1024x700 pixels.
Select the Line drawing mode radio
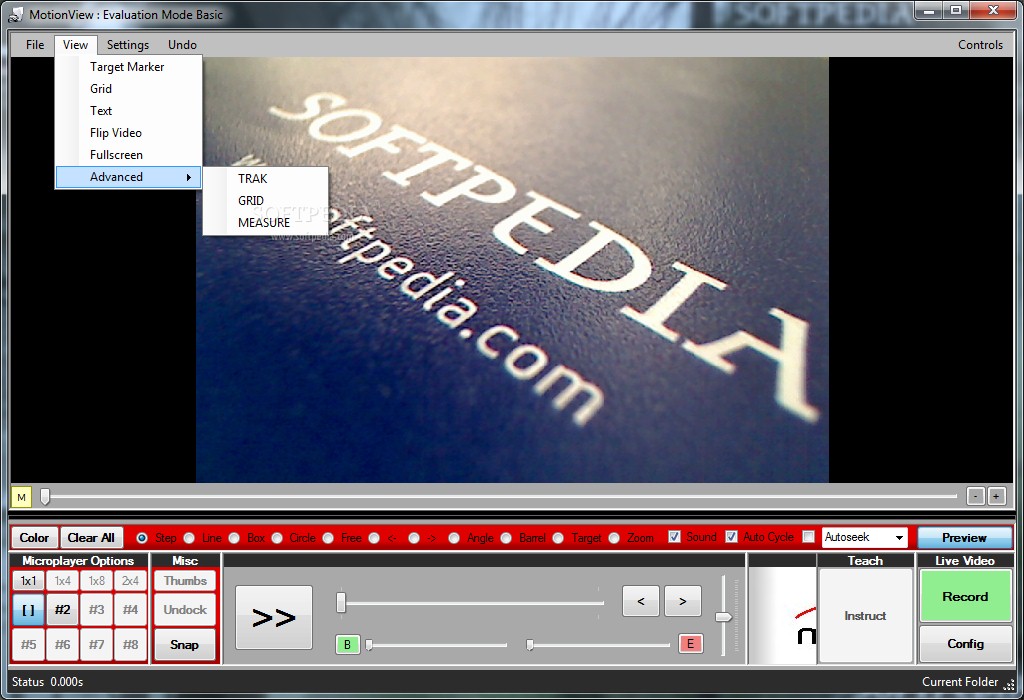189,538
